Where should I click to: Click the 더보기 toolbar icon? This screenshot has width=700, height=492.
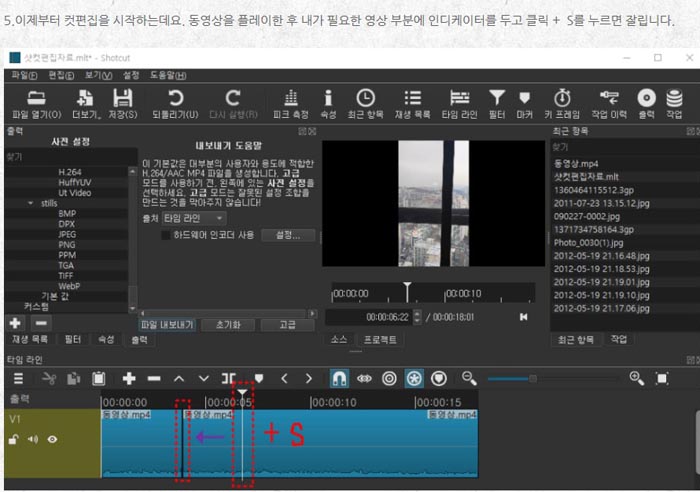click(x=86, y=104)
